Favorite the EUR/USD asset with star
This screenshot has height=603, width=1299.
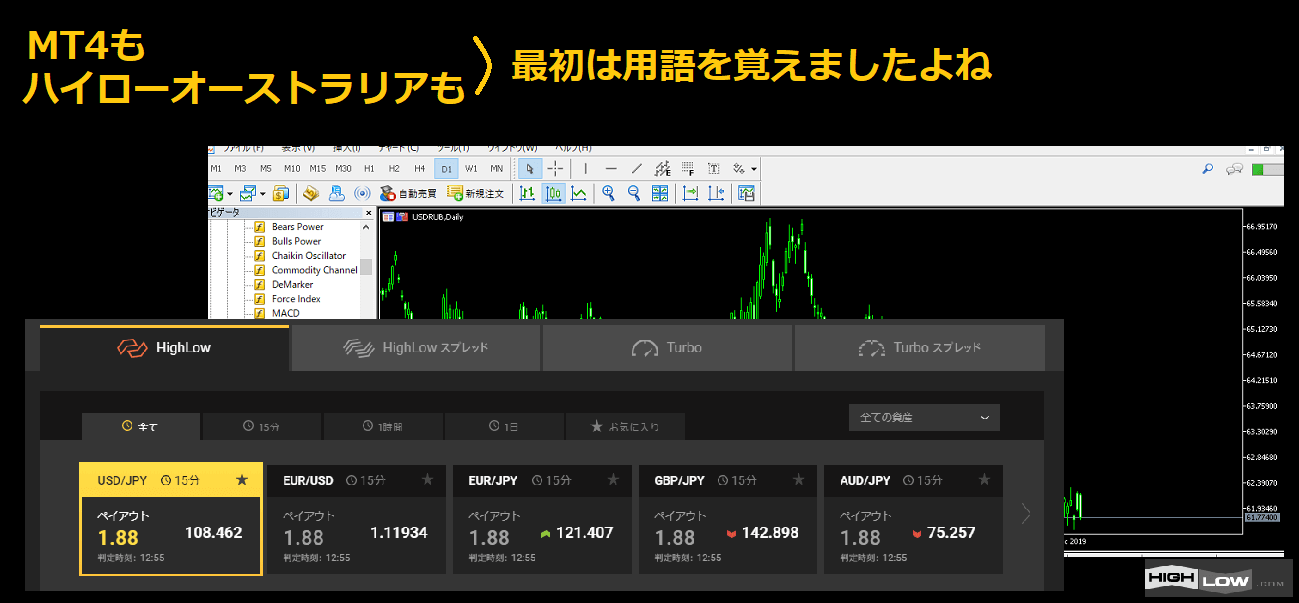click(428, 480)
